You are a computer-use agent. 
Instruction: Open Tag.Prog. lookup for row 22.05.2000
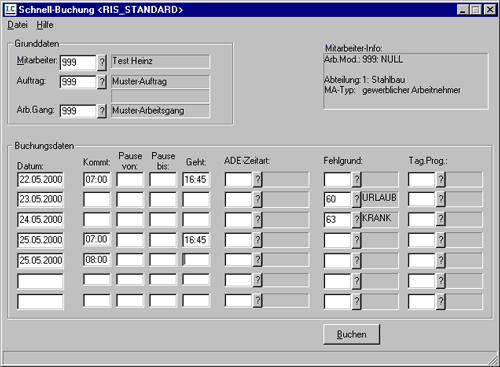[x=441, y=180]
